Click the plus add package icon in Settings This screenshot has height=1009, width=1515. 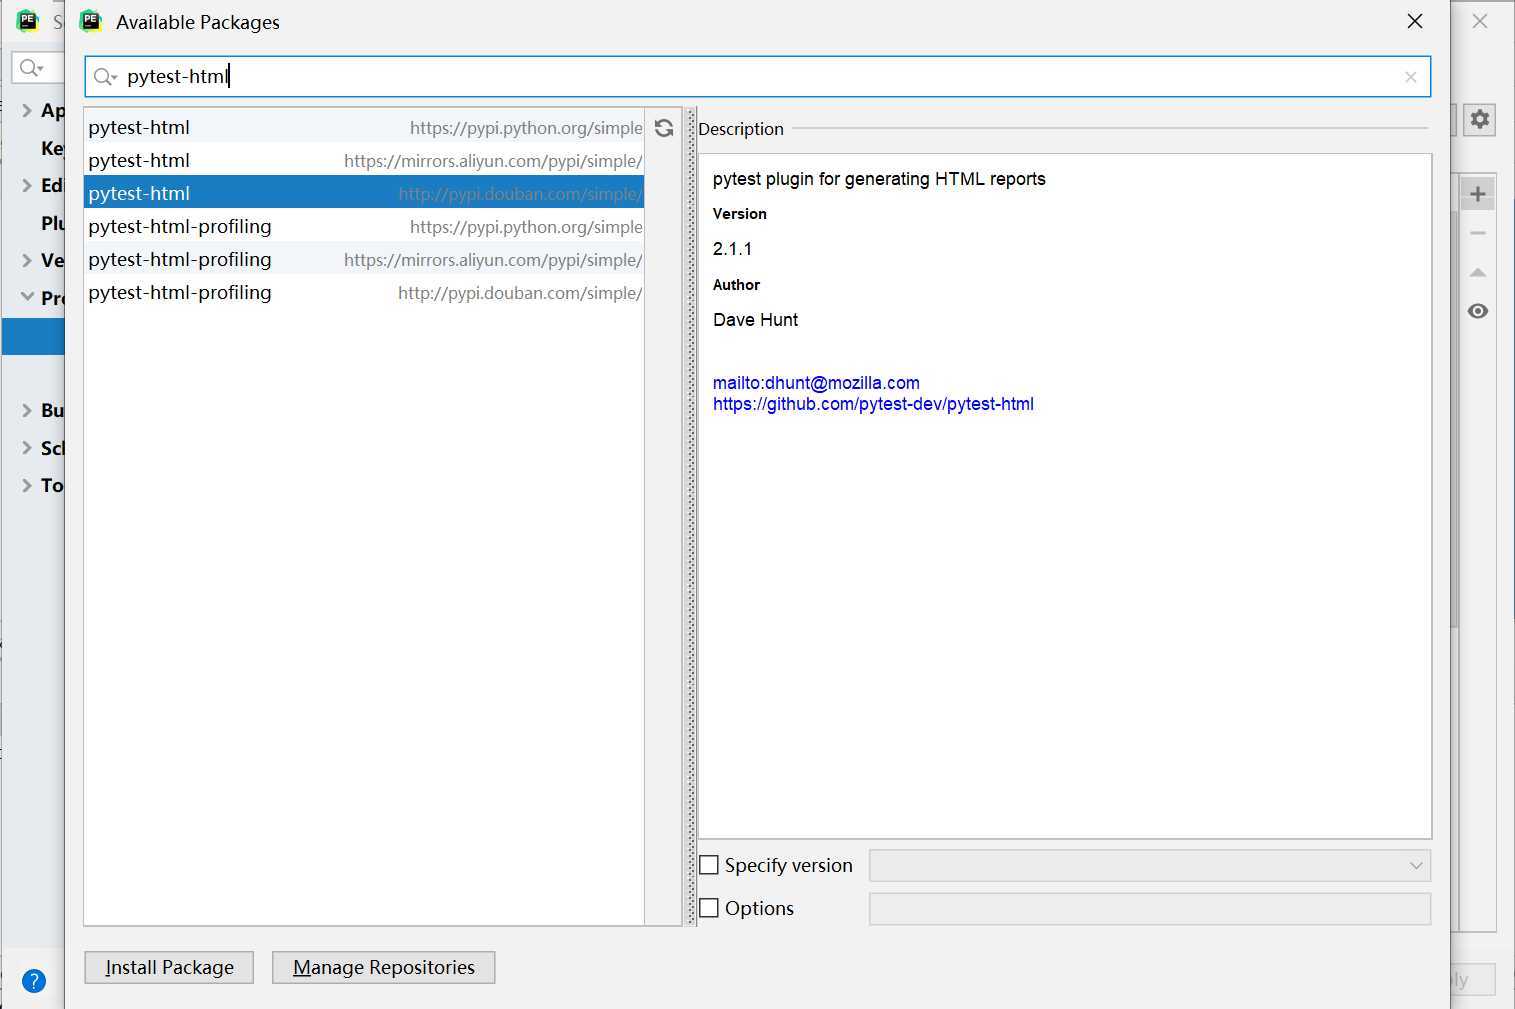[1478, 194]
